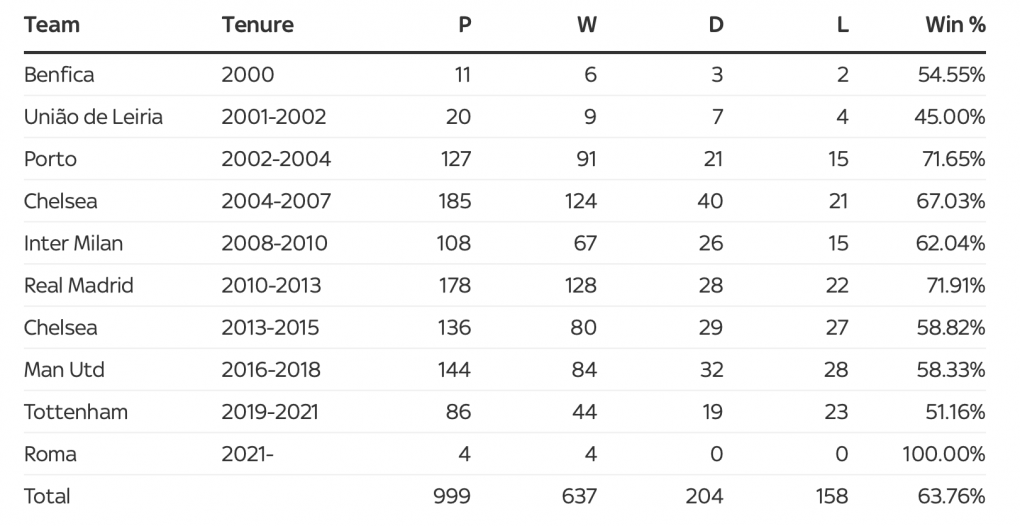Click Roma's 100.00% win percentage
Screen dimensions: 1020x526
pos(944,454)
